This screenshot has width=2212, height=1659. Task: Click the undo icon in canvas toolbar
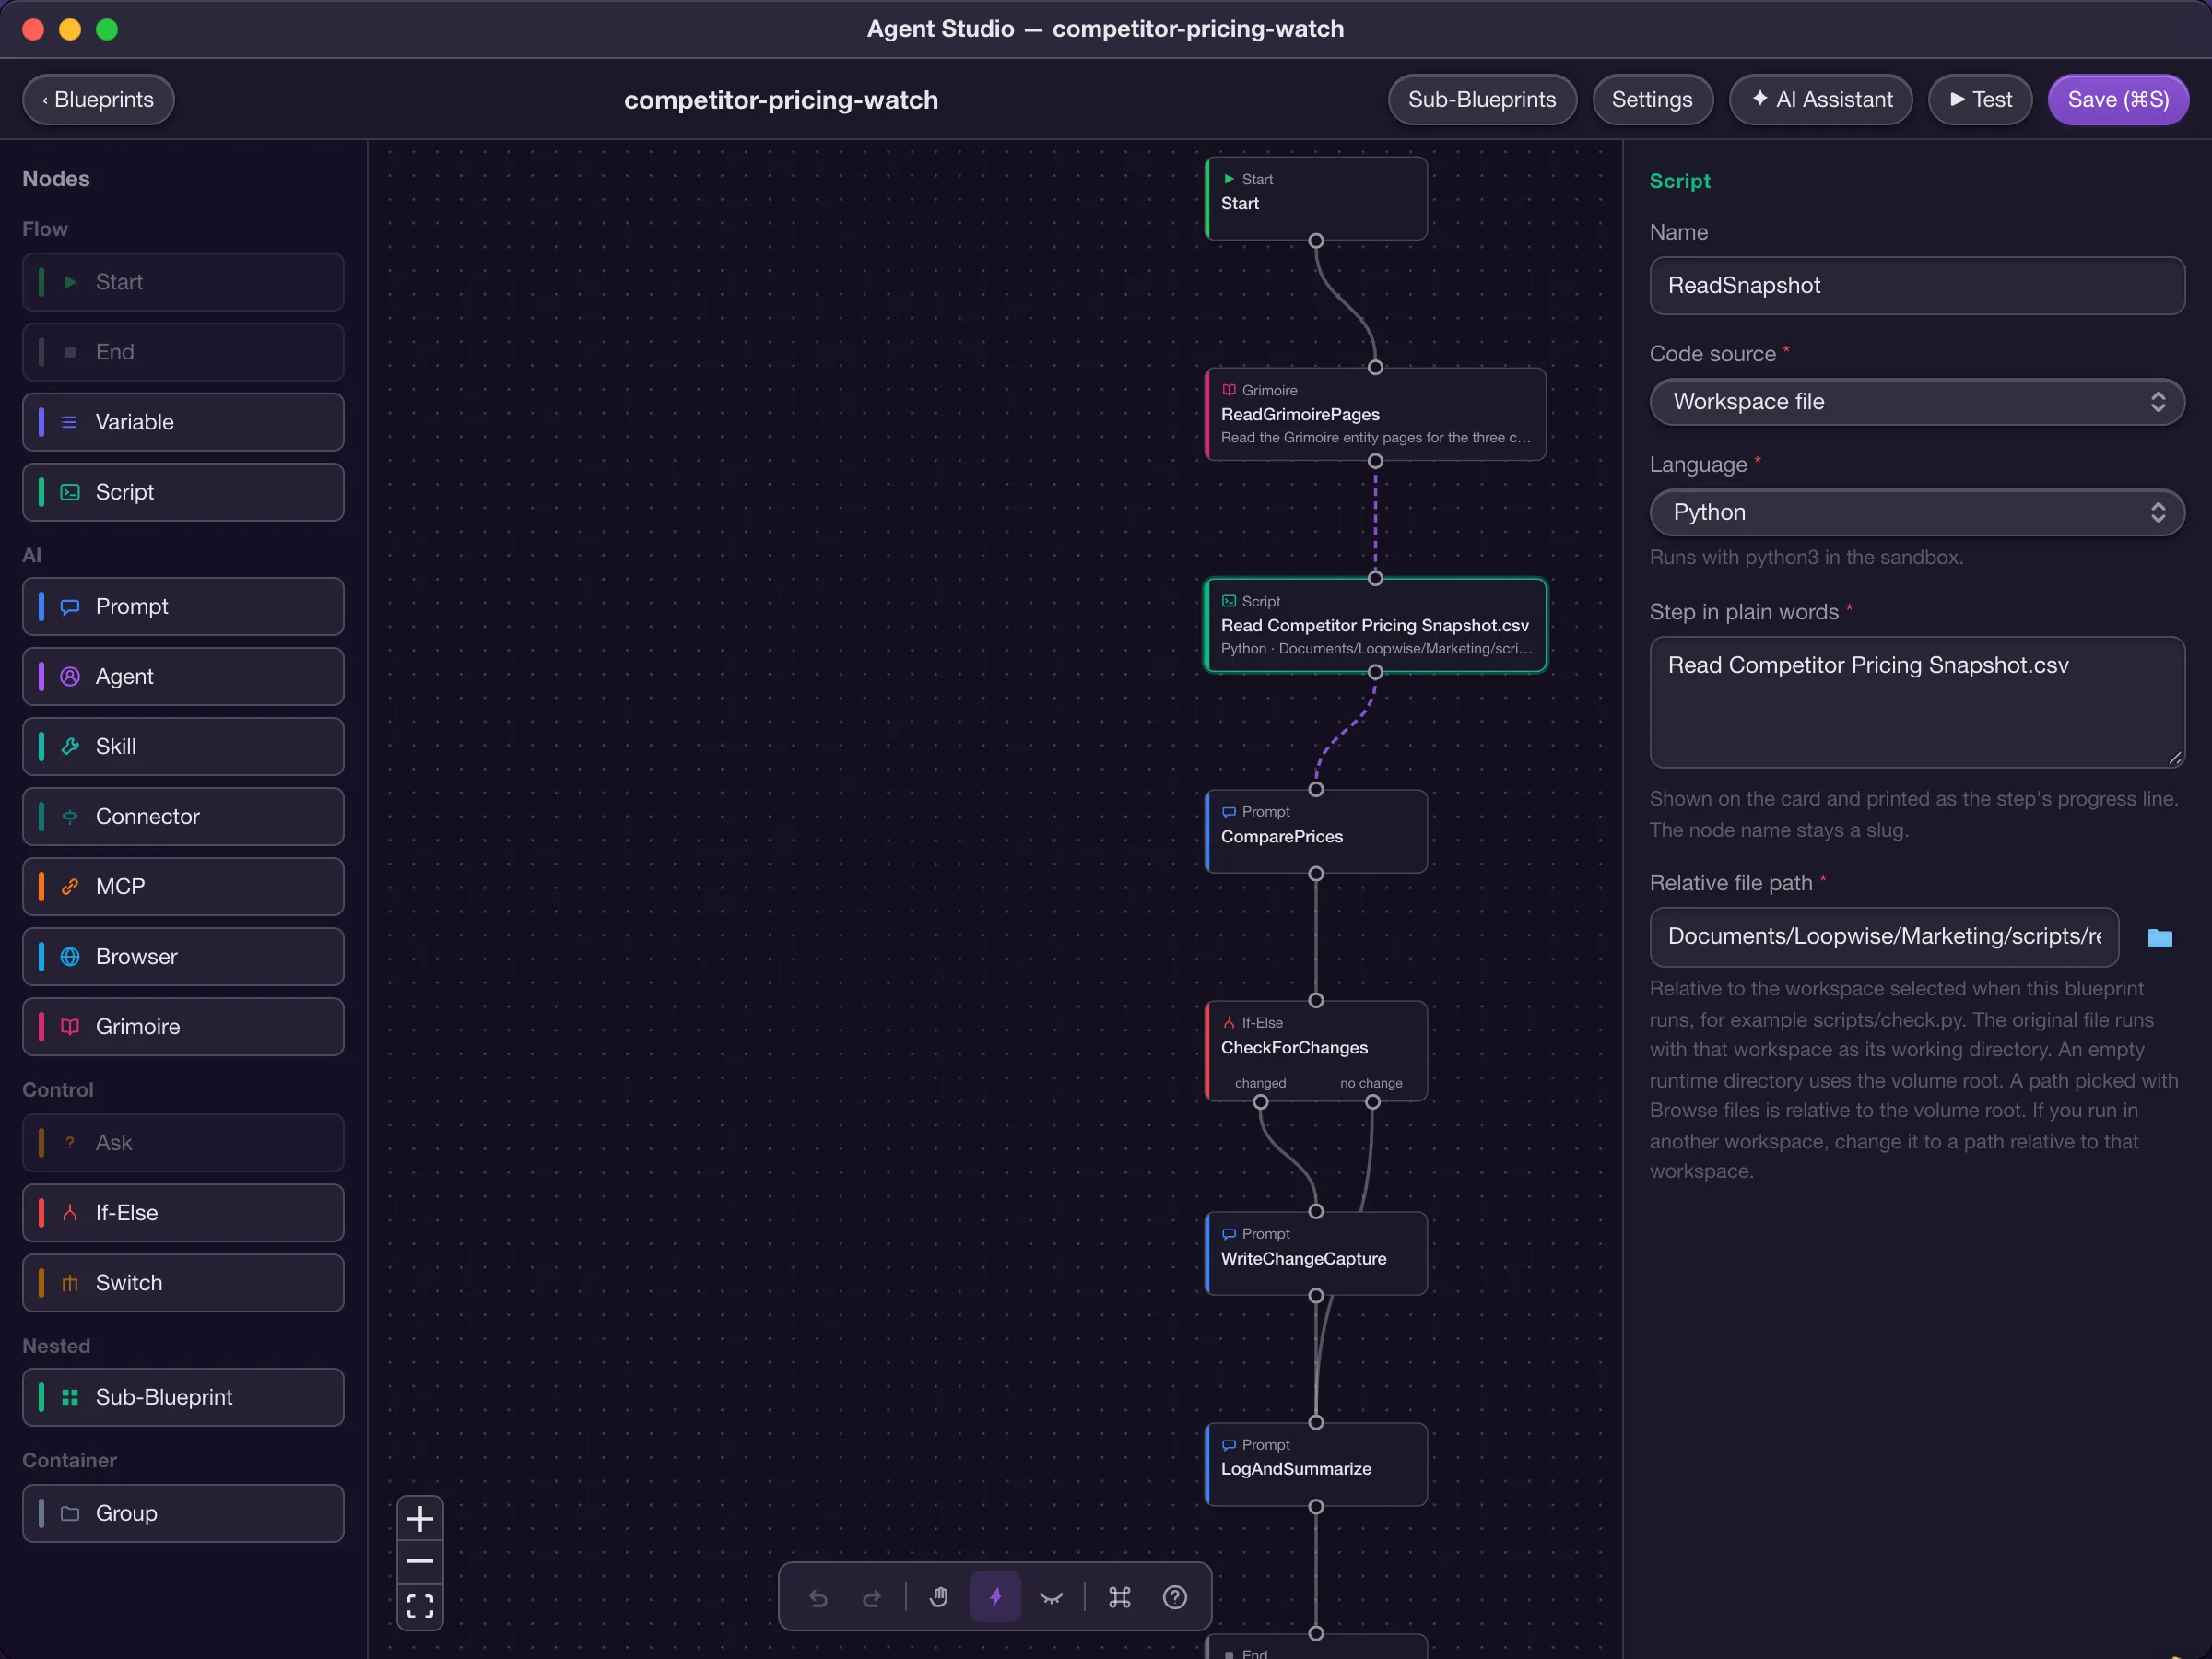coord(818,1597)
